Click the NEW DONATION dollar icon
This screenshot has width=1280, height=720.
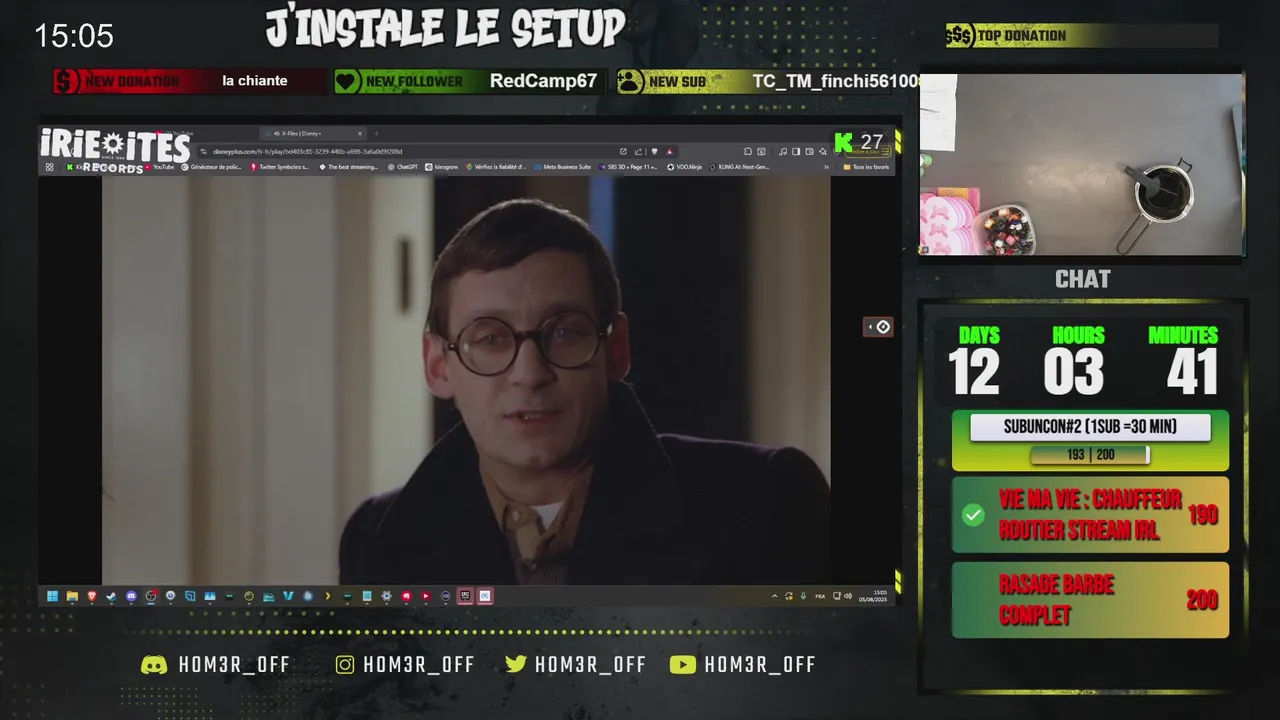click(66, 81)
